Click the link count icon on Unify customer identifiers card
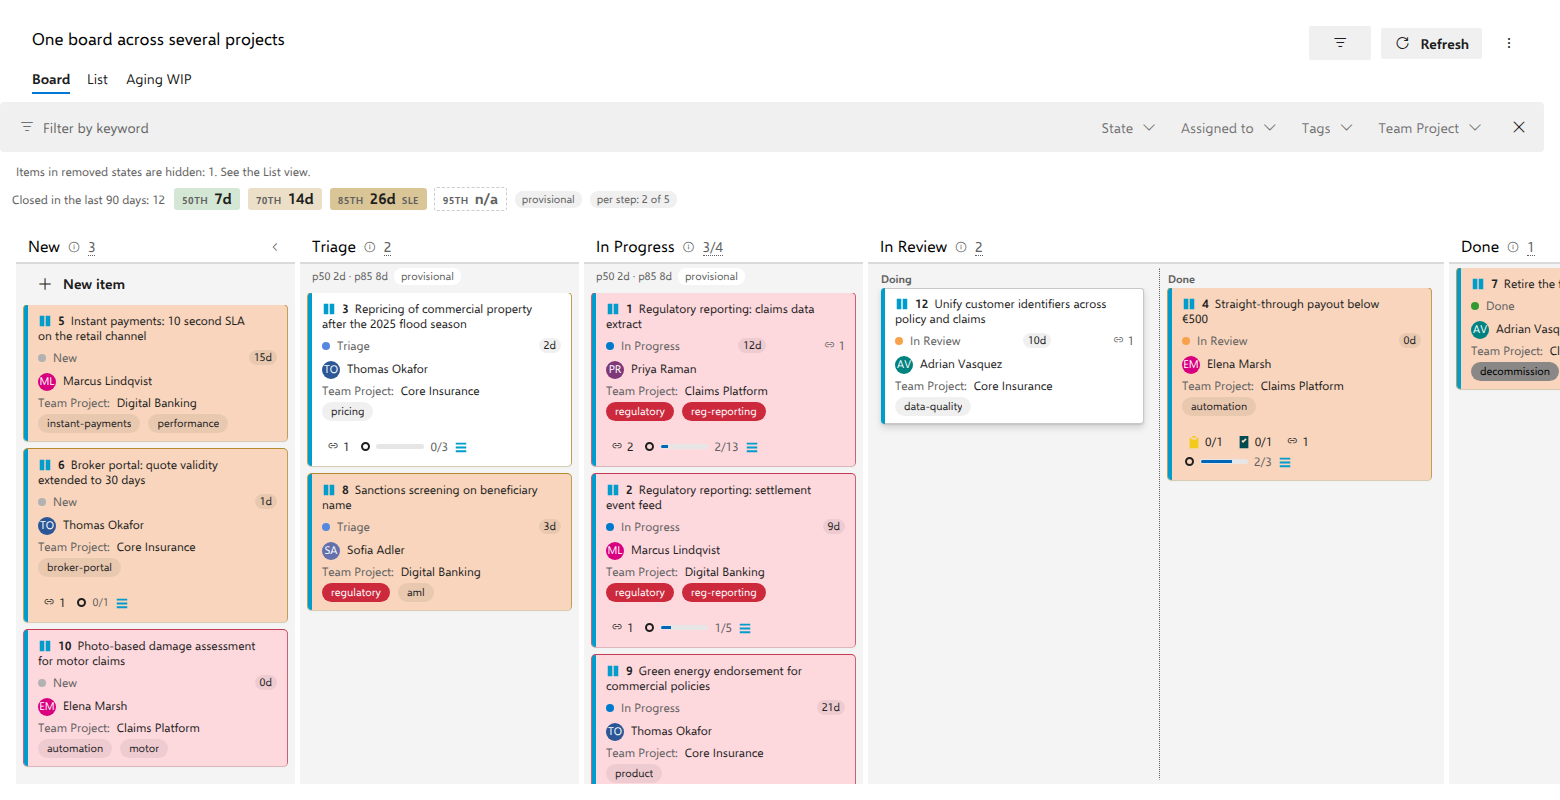Image resolution: width=1560 pixels, height=800 pixels. coord(1119,341)
